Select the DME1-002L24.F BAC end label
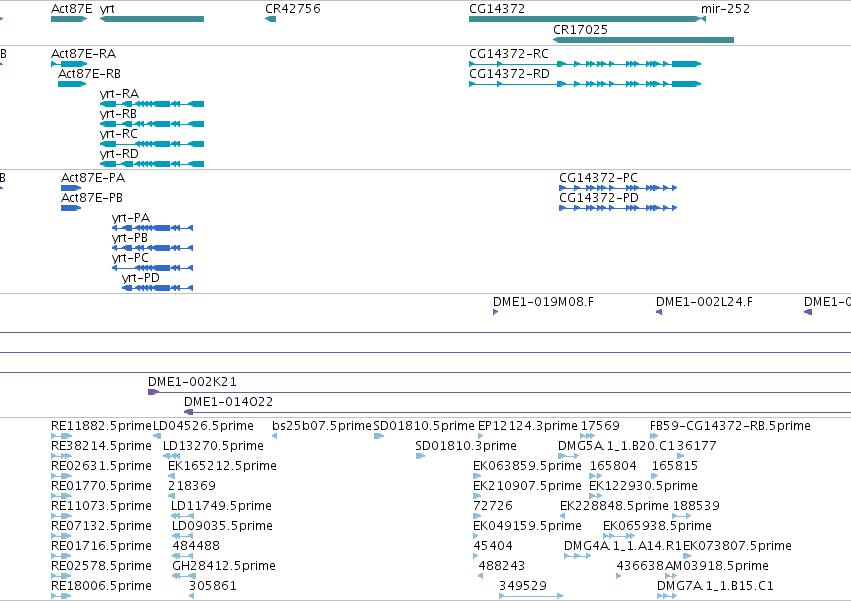The image size is (851, 601). [704, 302]
